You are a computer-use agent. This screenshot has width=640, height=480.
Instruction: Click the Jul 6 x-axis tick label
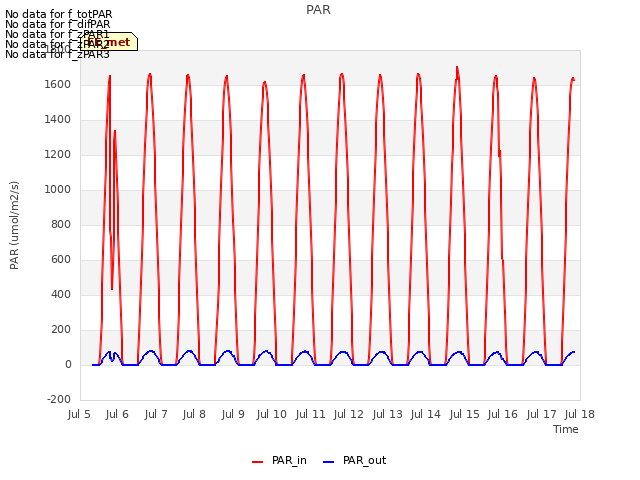[117, 415]
